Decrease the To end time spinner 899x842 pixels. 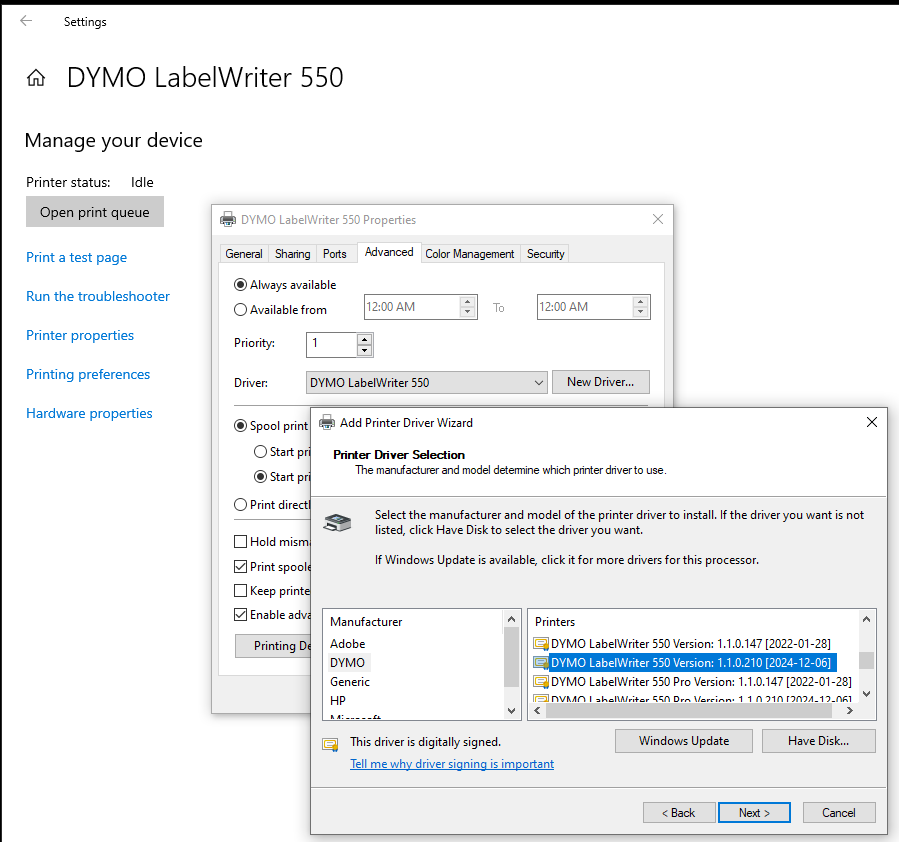tap(640, 312)
